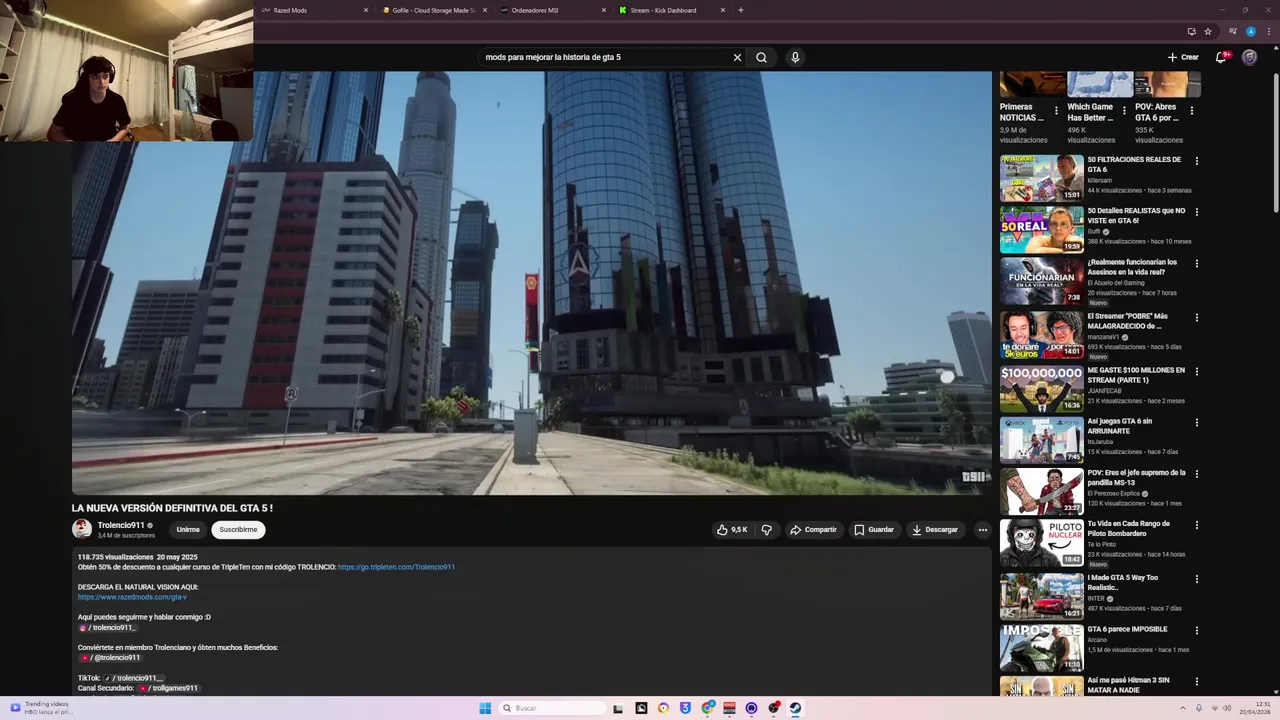
Task: Open GTA 6 parece IMPOSIBLE video
Action: coord(1041,648)
